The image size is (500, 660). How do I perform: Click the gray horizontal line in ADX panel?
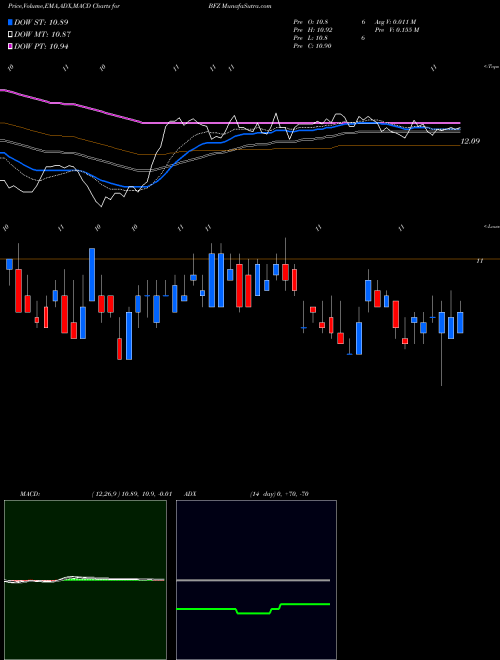(253, 580)
